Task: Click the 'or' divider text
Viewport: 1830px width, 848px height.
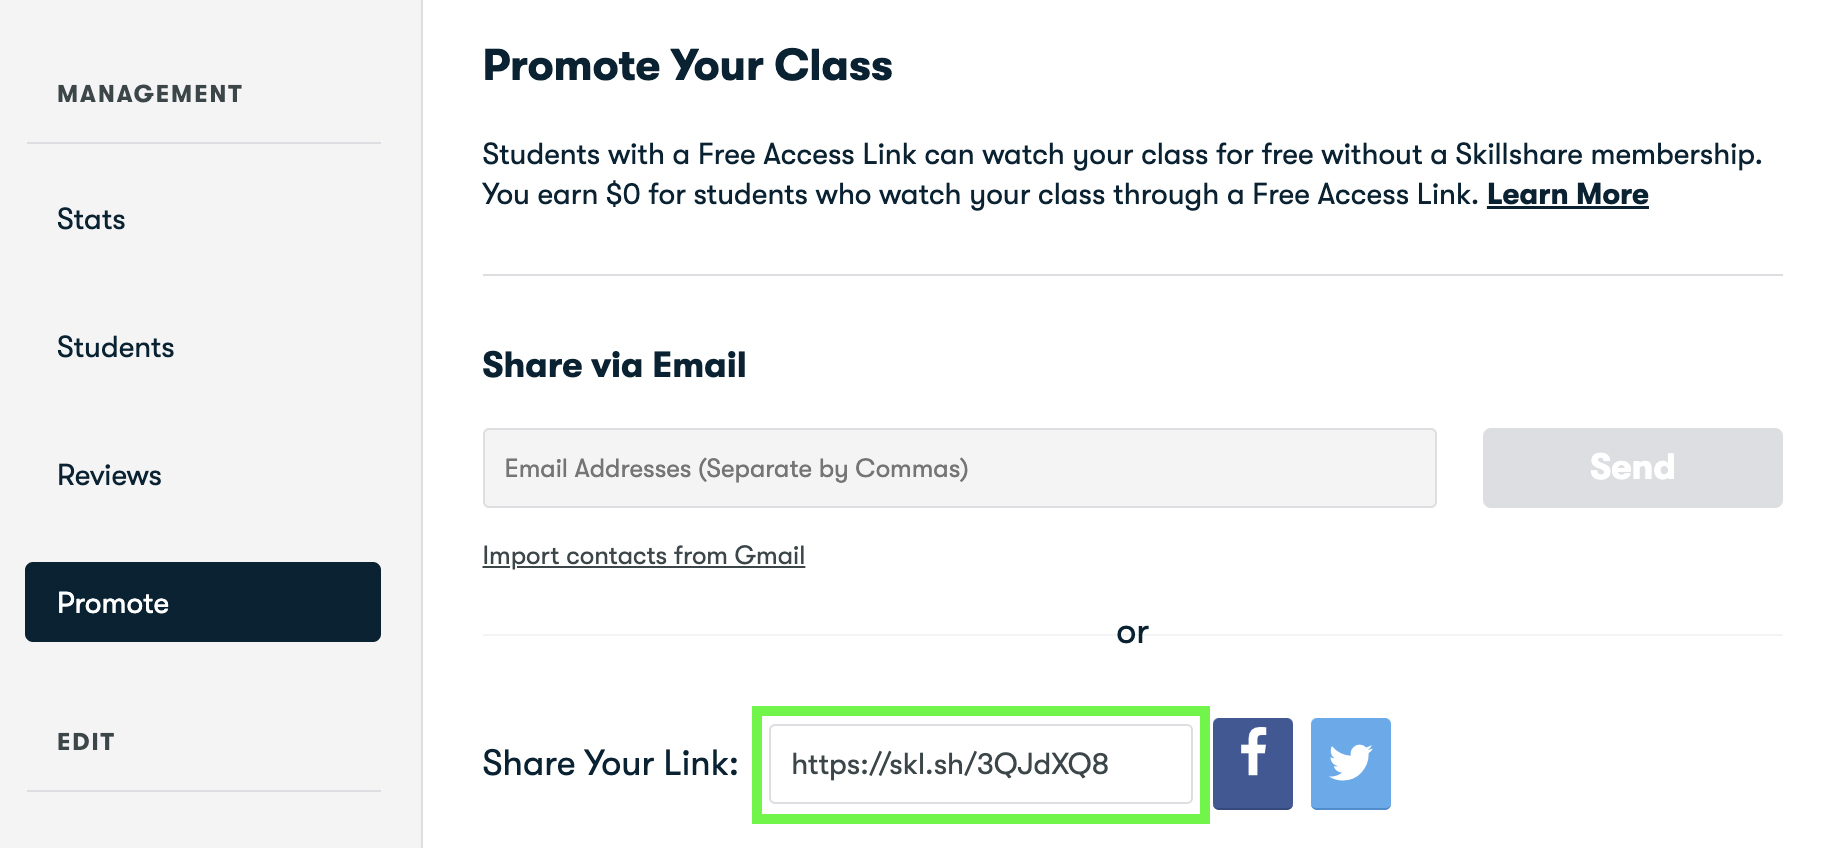Action: click(x=1132, y=631)
